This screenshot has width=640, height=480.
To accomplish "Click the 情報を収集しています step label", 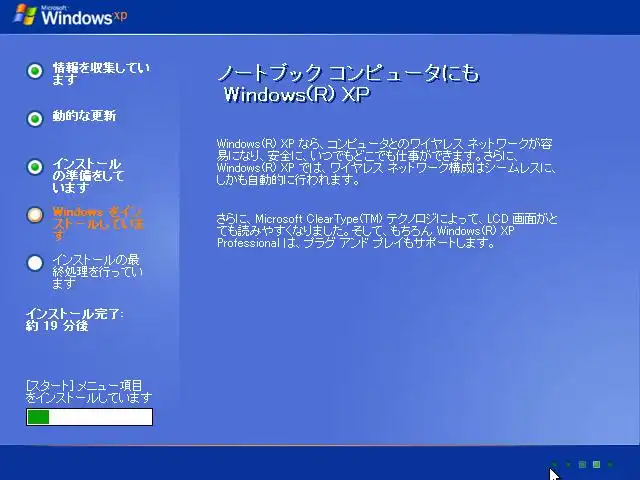I will tap(101, 74).
